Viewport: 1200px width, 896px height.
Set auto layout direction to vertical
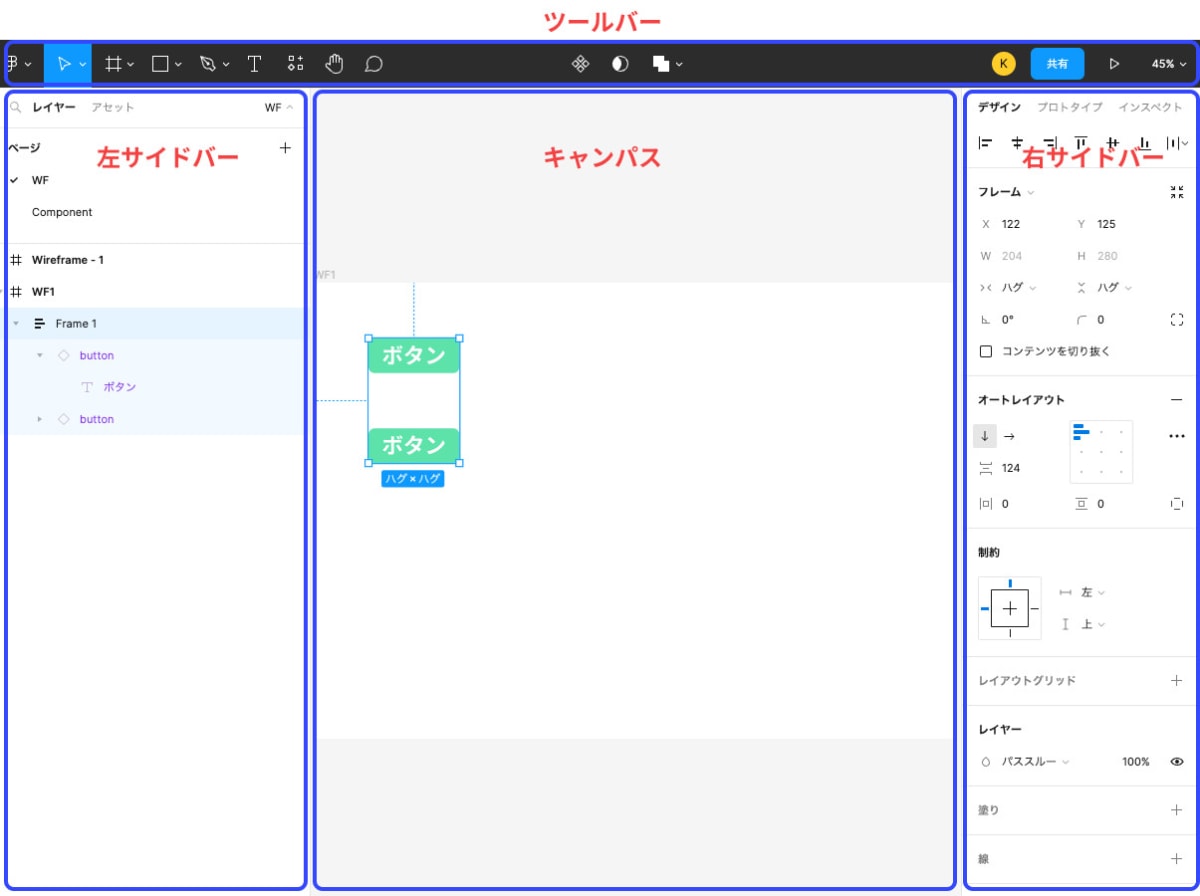tap(985, 436)
